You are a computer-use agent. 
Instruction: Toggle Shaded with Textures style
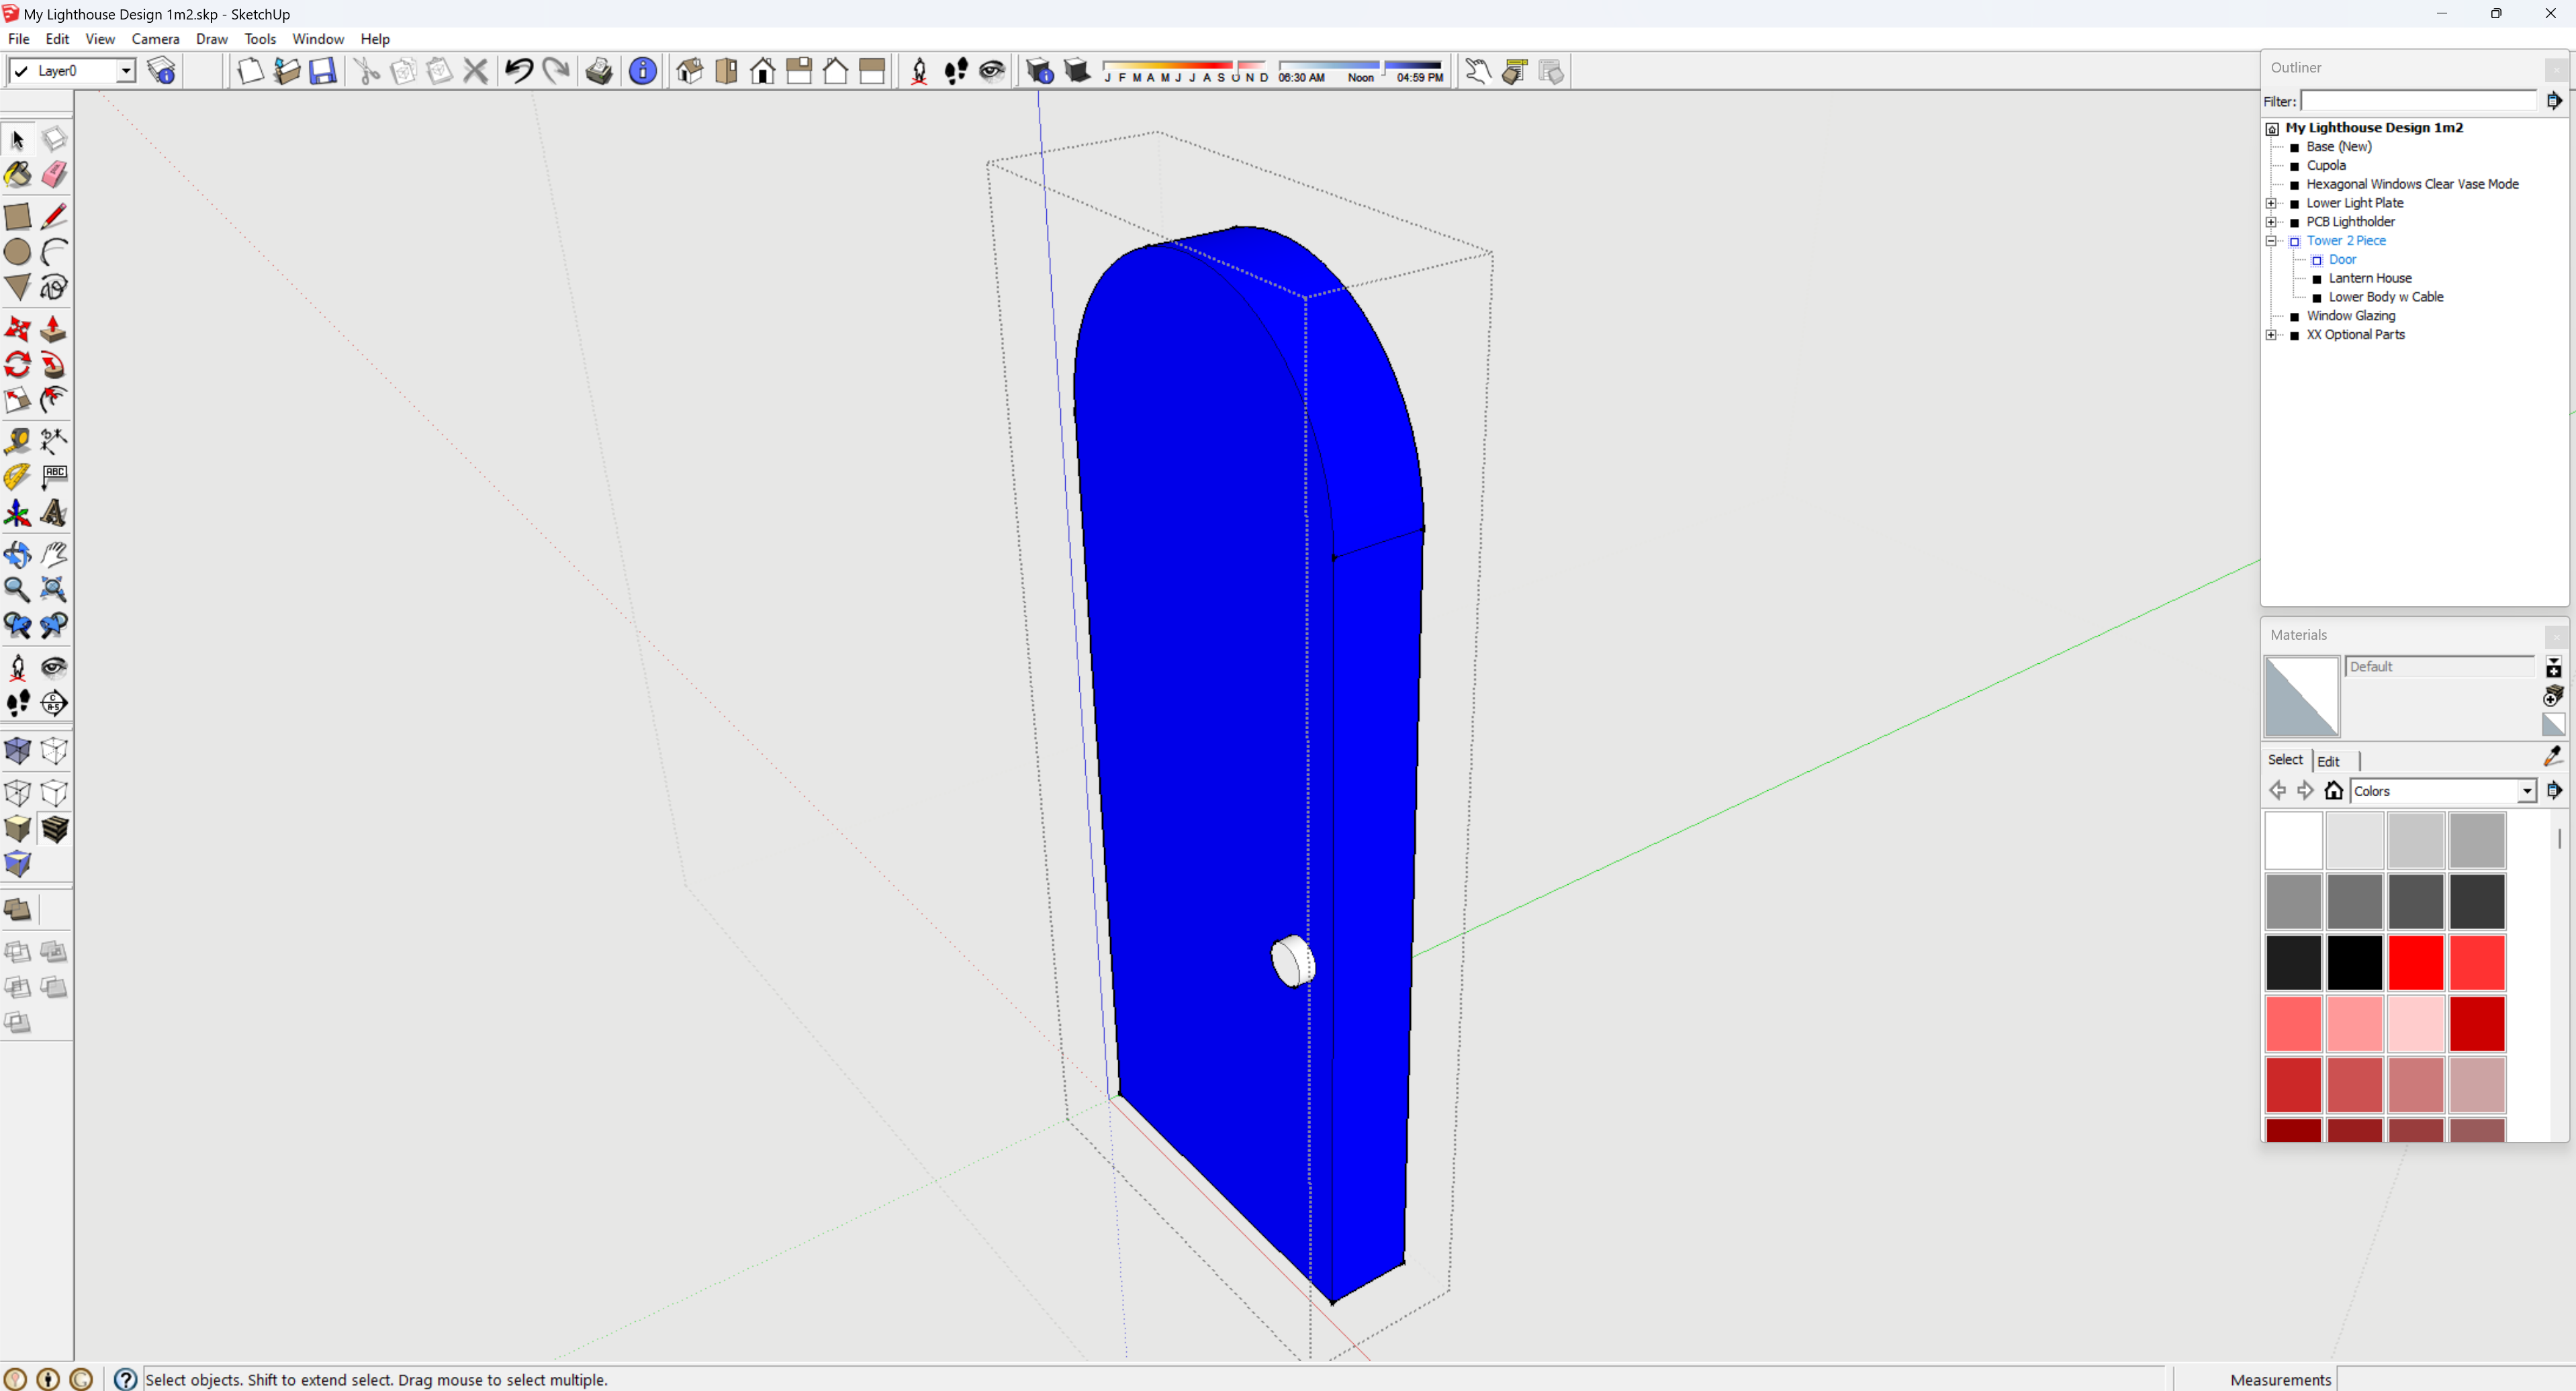tap(54, 829)
